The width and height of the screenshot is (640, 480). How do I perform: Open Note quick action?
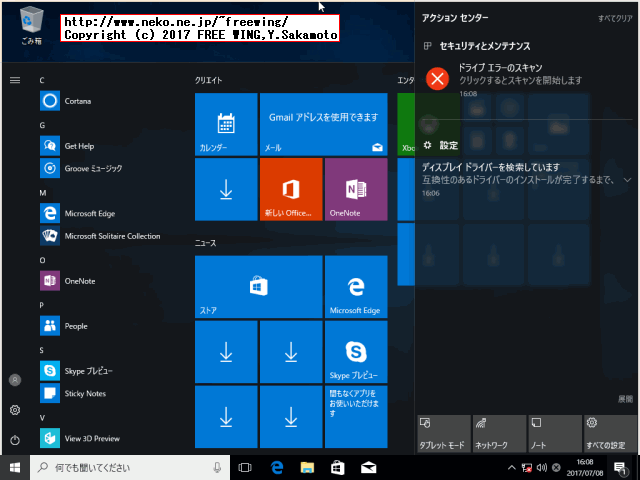pyautogui.click(x=555, y=434)
